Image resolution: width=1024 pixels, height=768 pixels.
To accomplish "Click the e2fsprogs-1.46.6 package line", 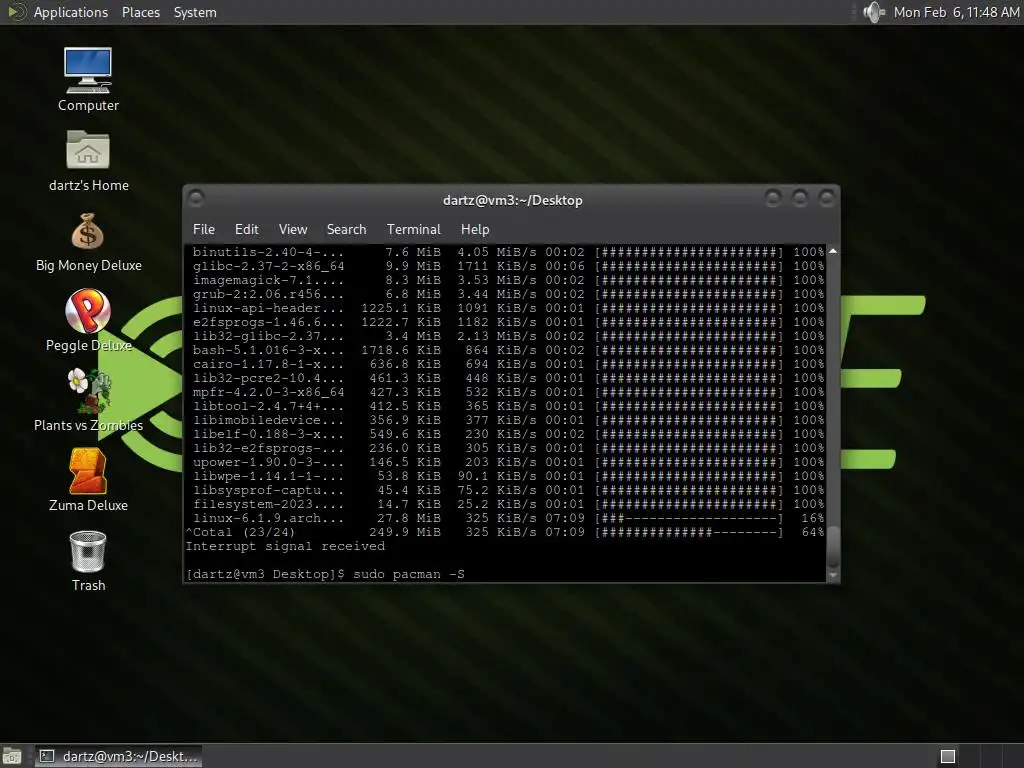I will [508, 322].
